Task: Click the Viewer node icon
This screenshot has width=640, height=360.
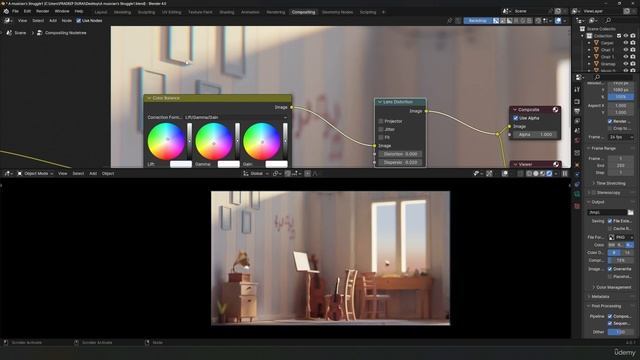Action: pos(556,164)
